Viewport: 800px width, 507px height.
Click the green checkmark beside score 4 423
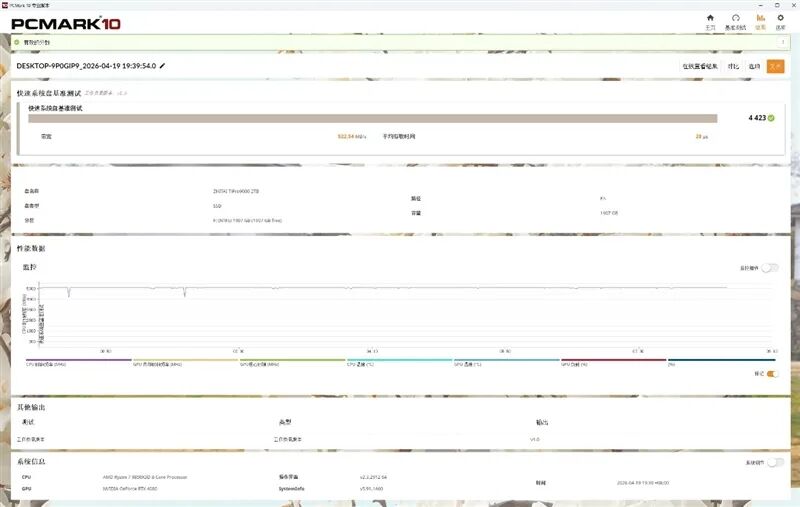(x=771, y=118)
